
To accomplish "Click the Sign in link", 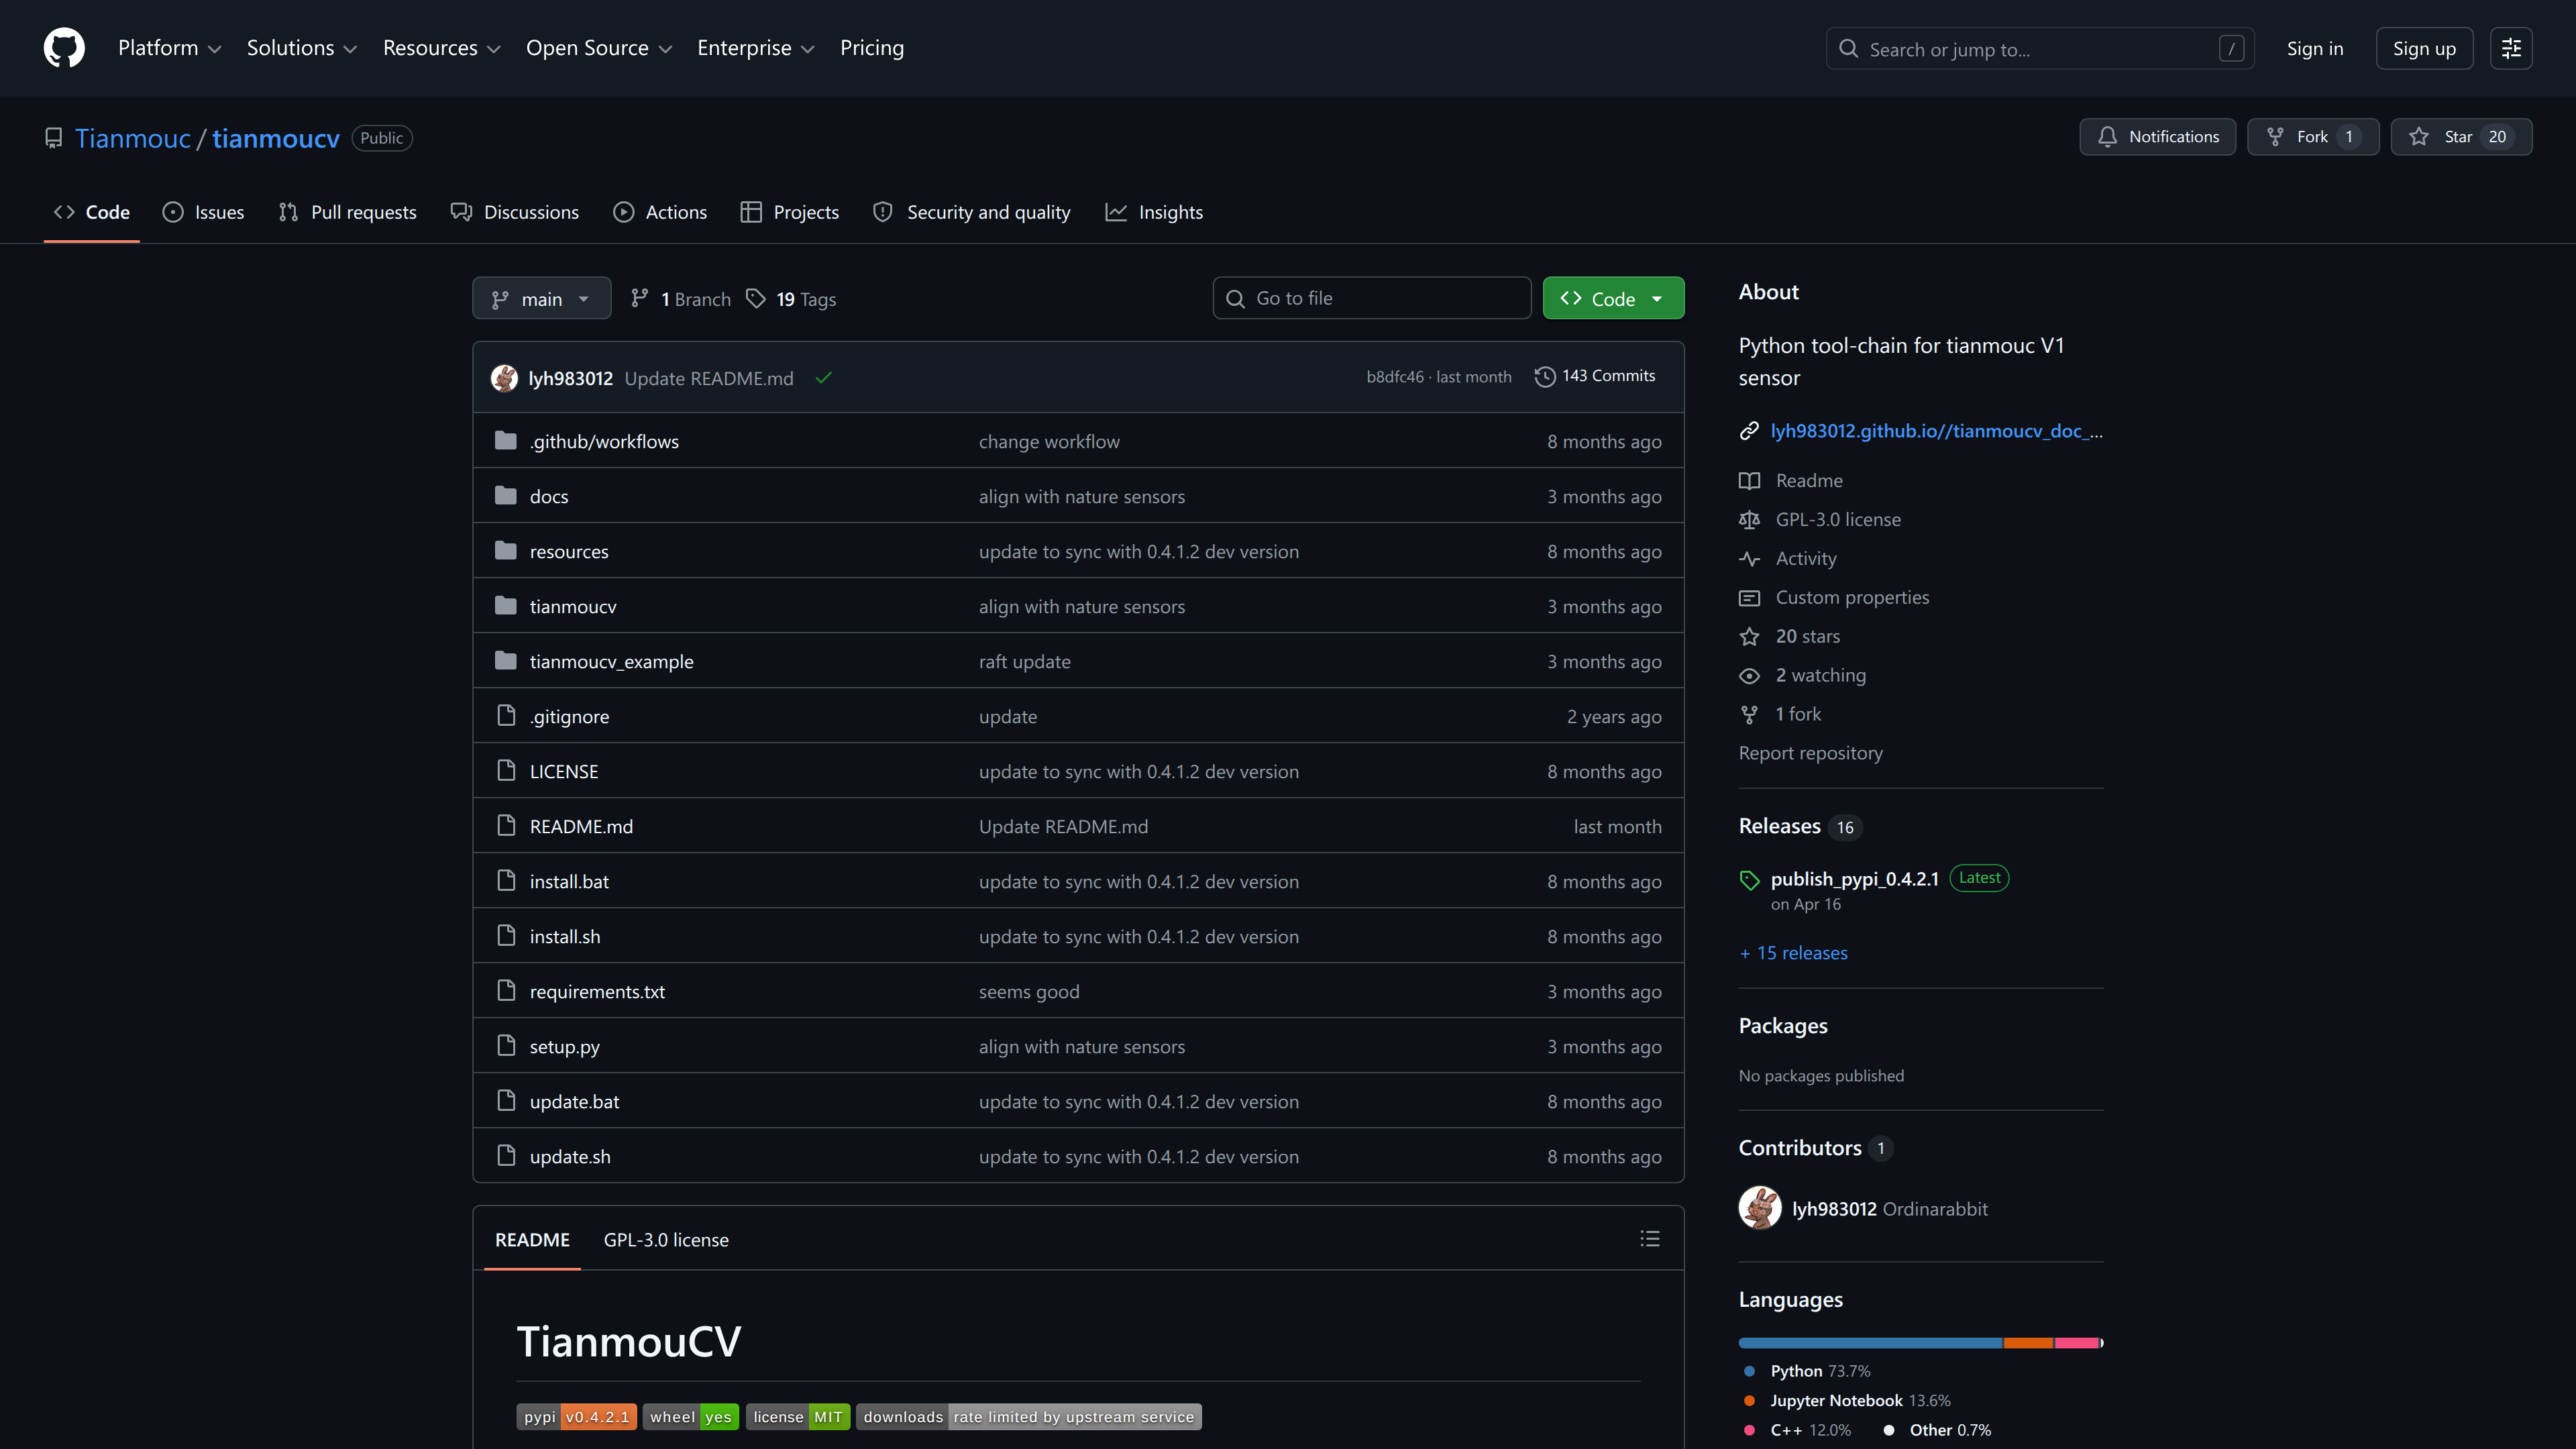I will click(2314, 48).
